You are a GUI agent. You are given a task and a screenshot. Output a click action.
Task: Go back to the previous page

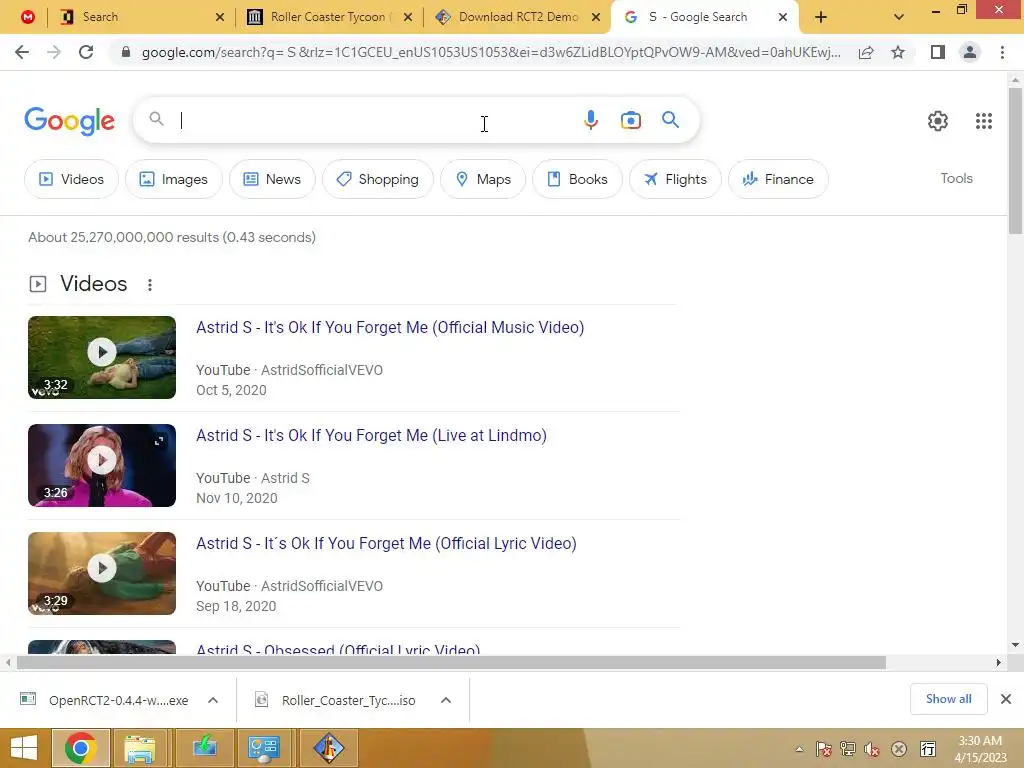tap(22, 52)
